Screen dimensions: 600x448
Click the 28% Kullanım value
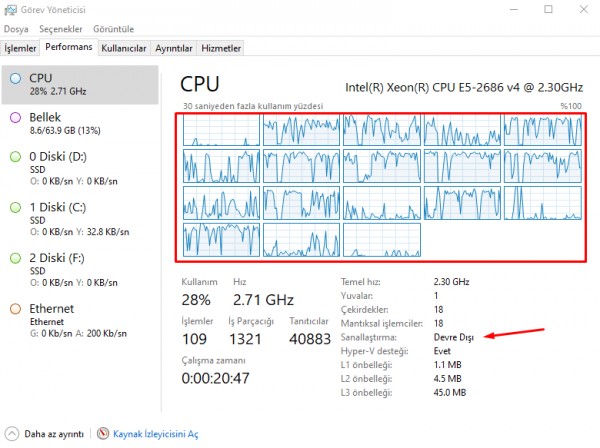[x=196, y=300]
